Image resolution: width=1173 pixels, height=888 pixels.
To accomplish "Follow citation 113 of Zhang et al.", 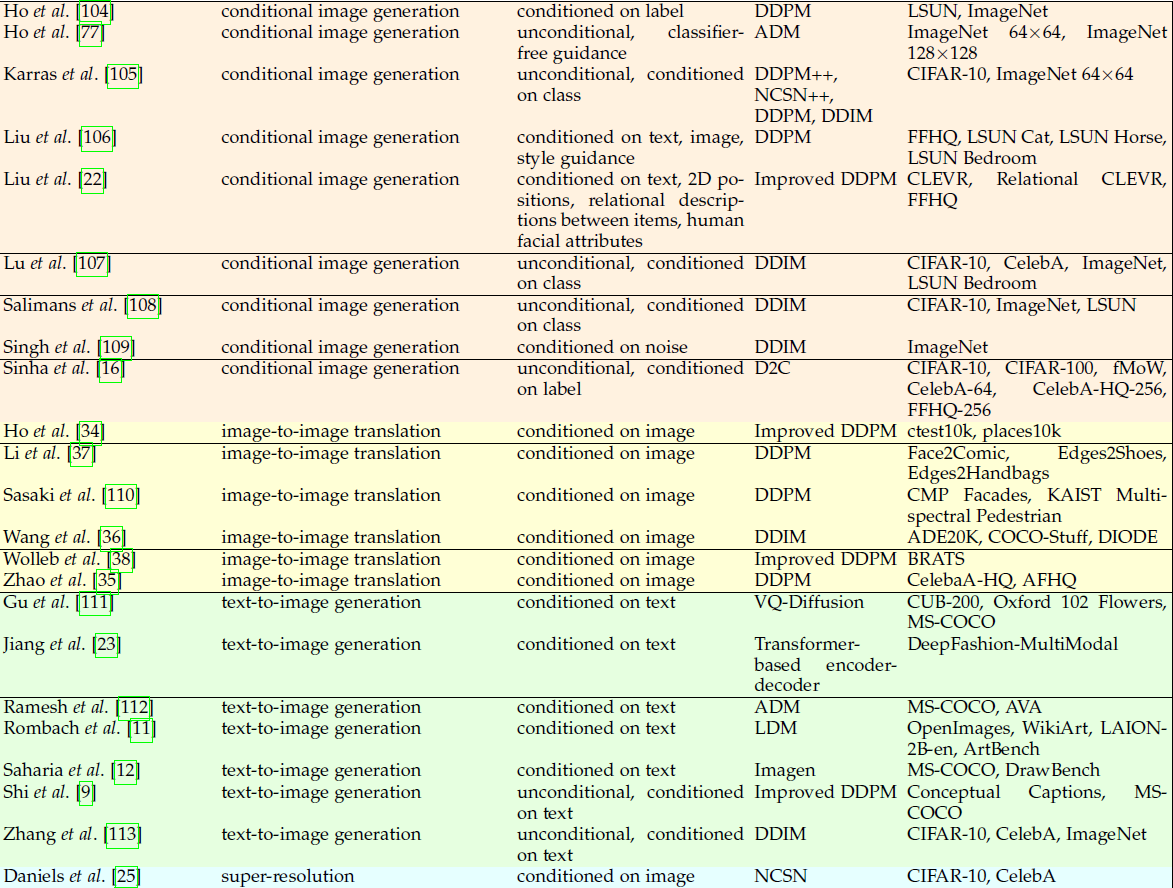I will [123, 834].
